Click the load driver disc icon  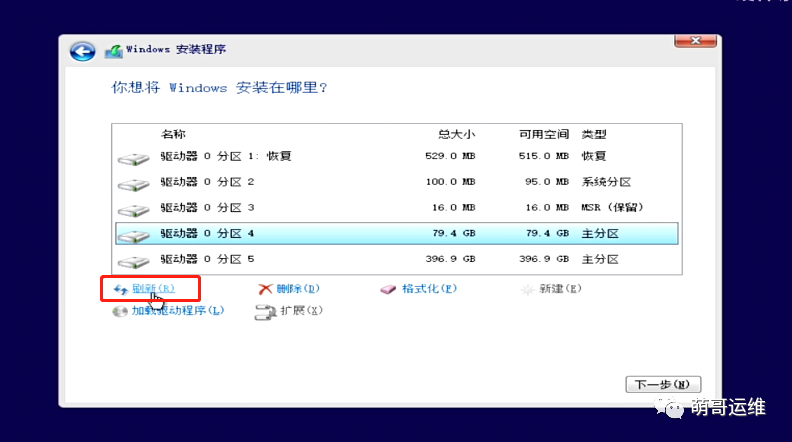tap(120, 311)
